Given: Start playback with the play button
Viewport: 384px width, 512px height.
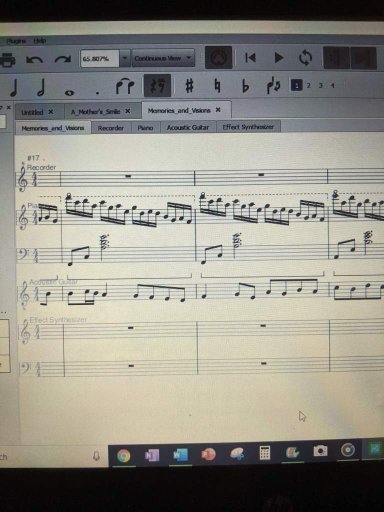Looking at the screenshot, I should point(279,58).
